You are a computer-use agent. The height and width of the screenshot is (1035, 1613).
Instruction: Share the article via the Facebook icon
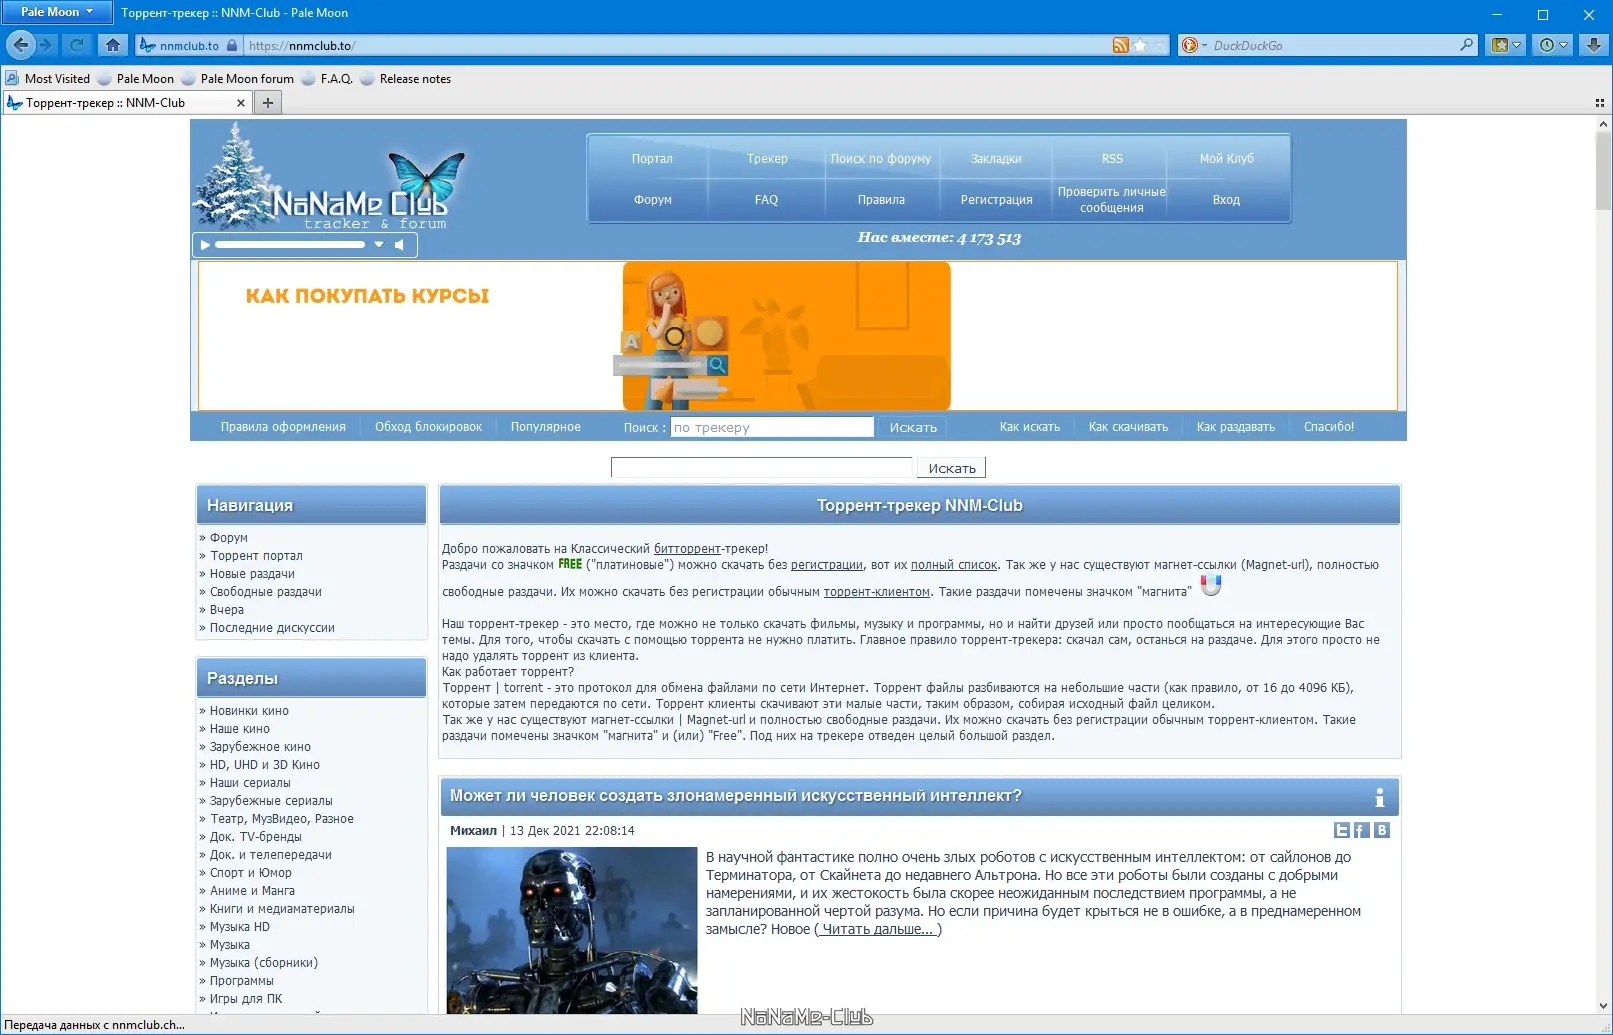1362,830
